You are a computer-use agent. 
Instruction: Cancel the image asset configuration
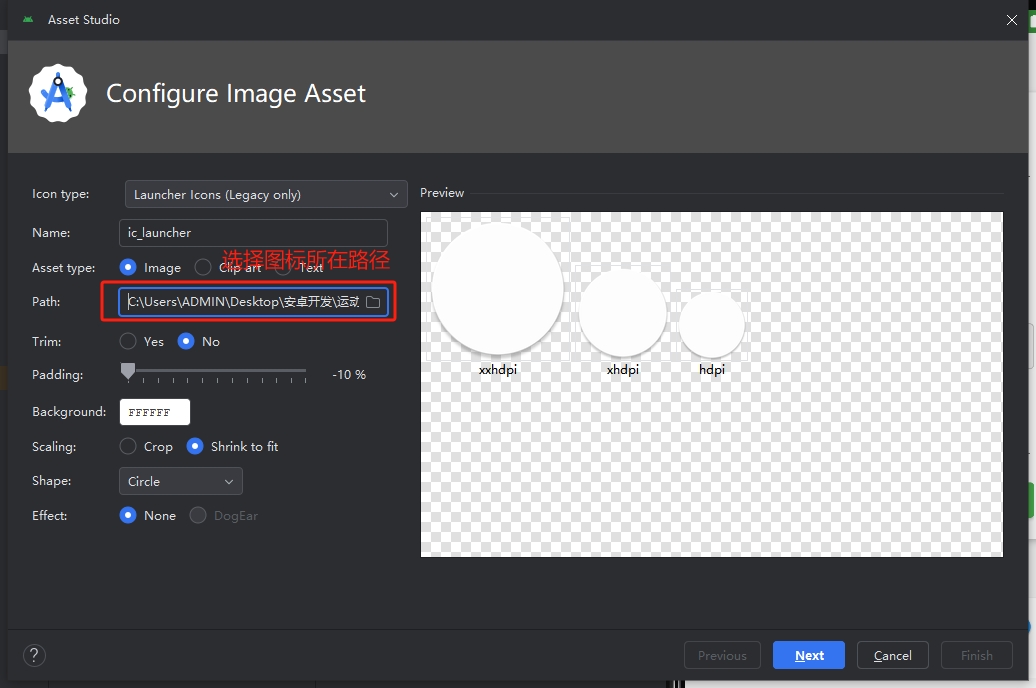point(892,655)
